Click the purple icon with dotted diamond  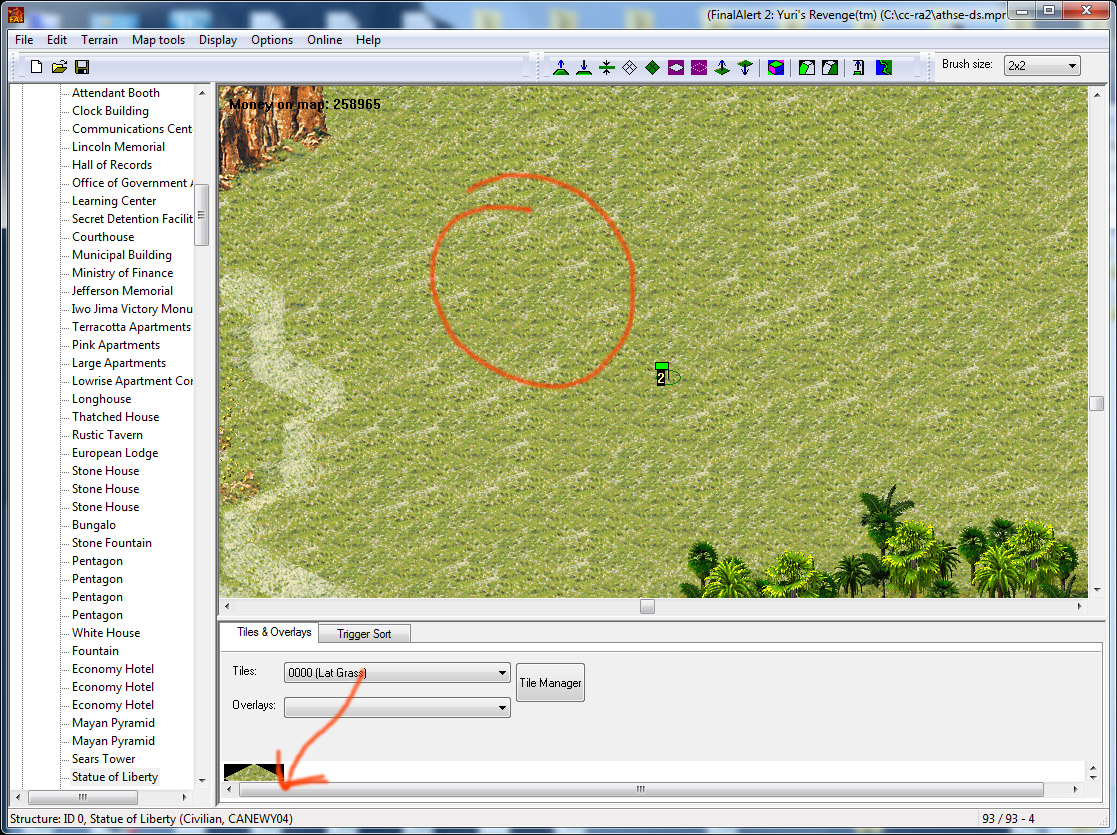[x=699, y=68]
